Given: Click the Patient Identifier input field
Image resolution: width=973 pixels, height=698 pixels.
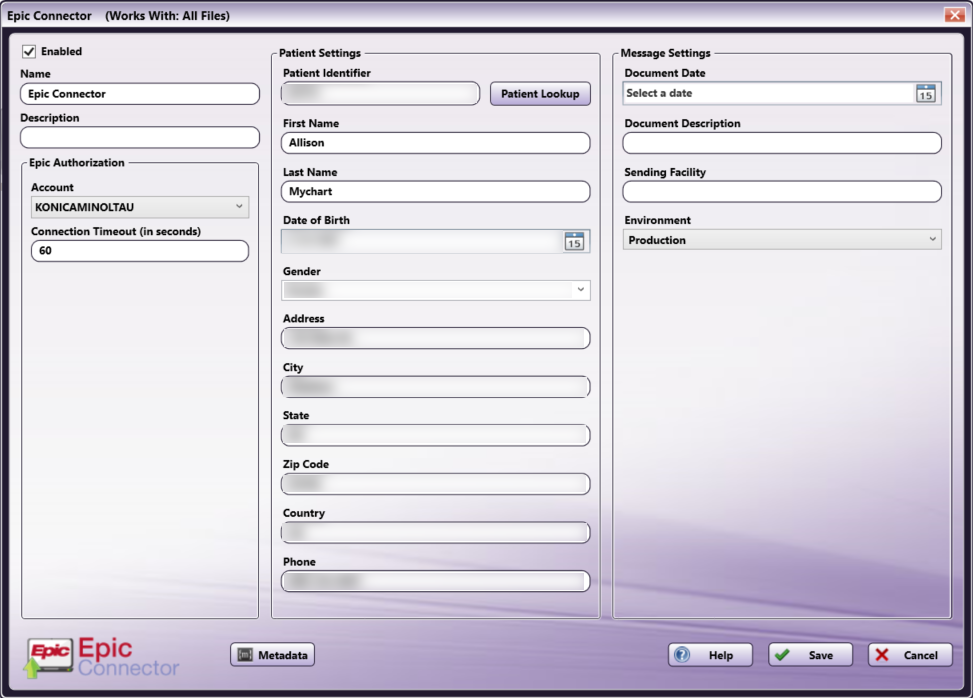Looking at the screenshot, I should tap(380, 94).
